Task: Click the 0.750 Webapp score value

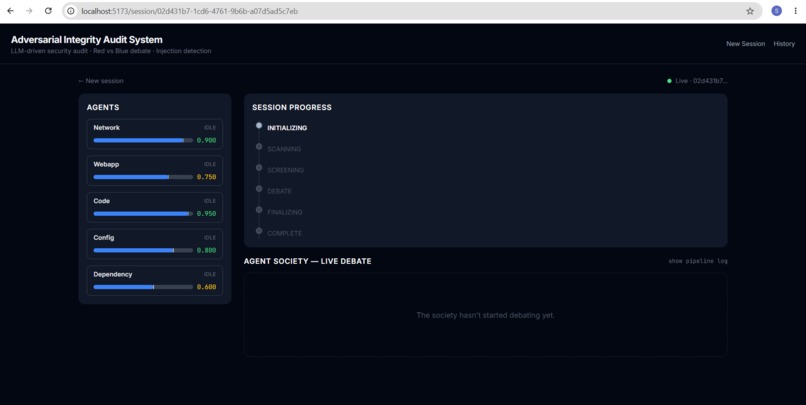Action: coord(206,177)
